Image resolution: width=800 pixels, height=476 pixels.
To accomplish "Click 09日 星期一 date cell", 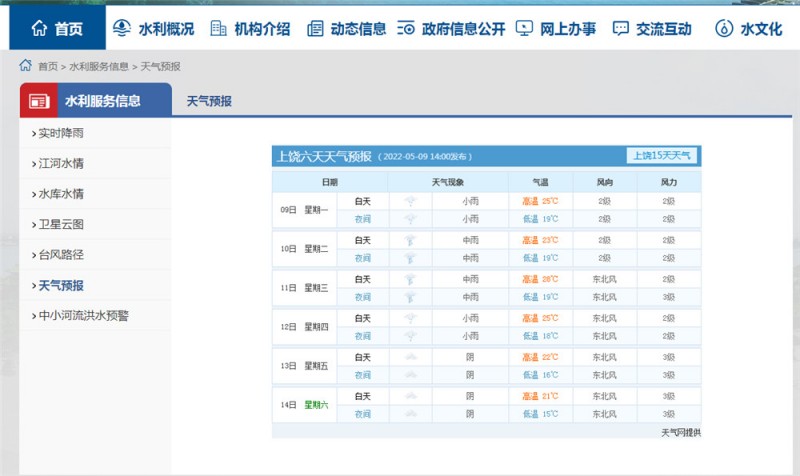I will click(305, 210).
